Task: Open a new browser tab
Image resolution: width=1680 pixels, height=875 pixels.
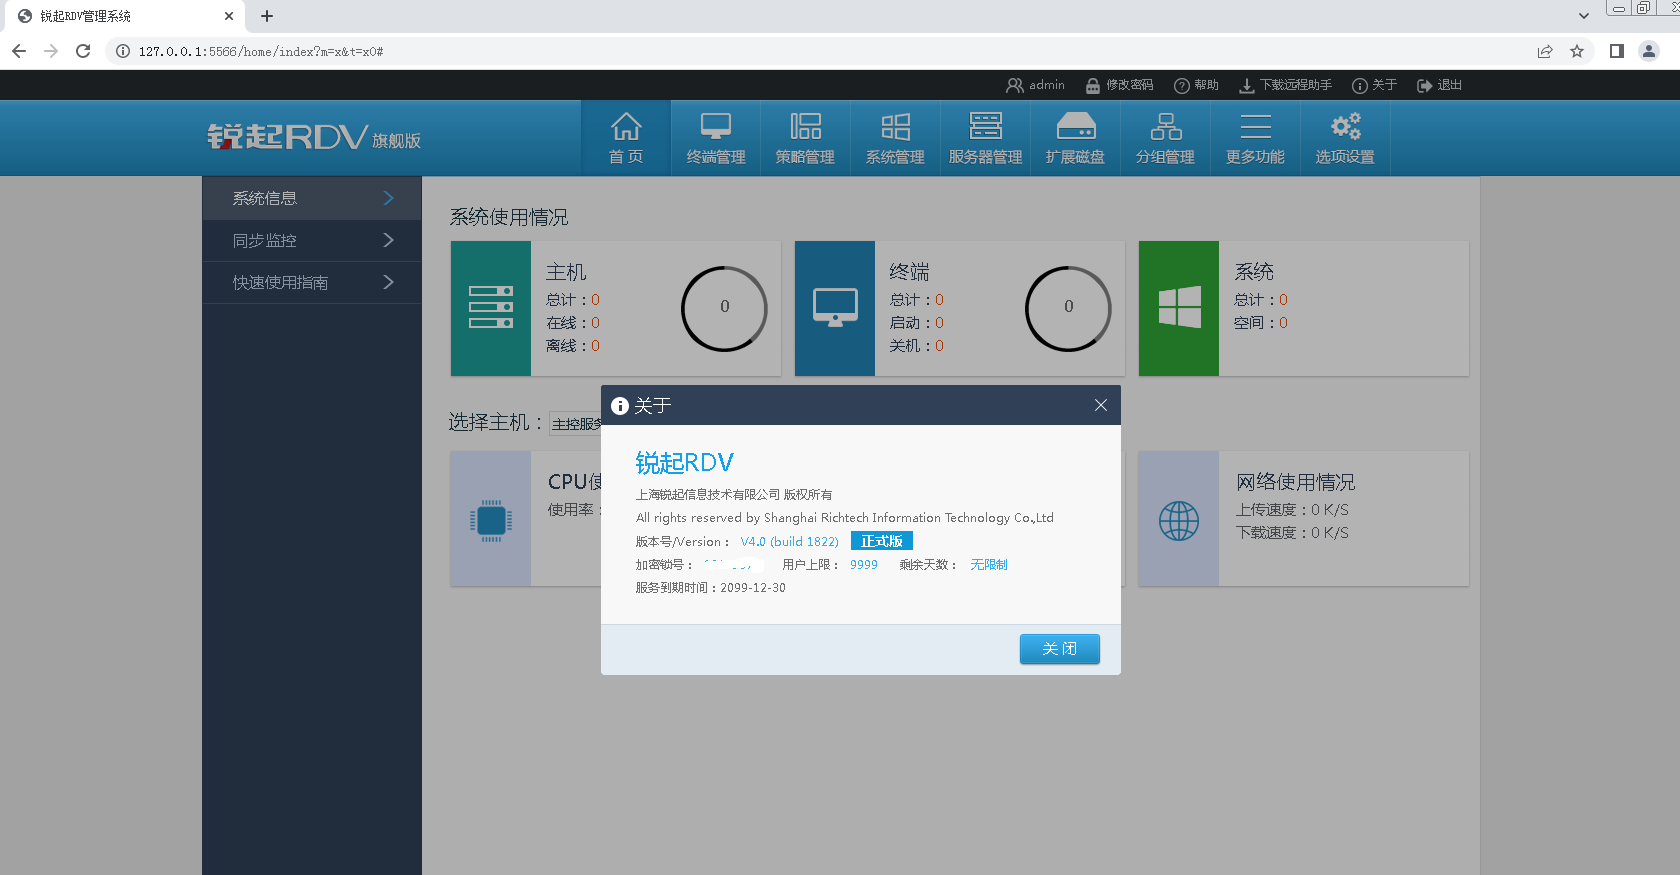Action: pos(267,16)
